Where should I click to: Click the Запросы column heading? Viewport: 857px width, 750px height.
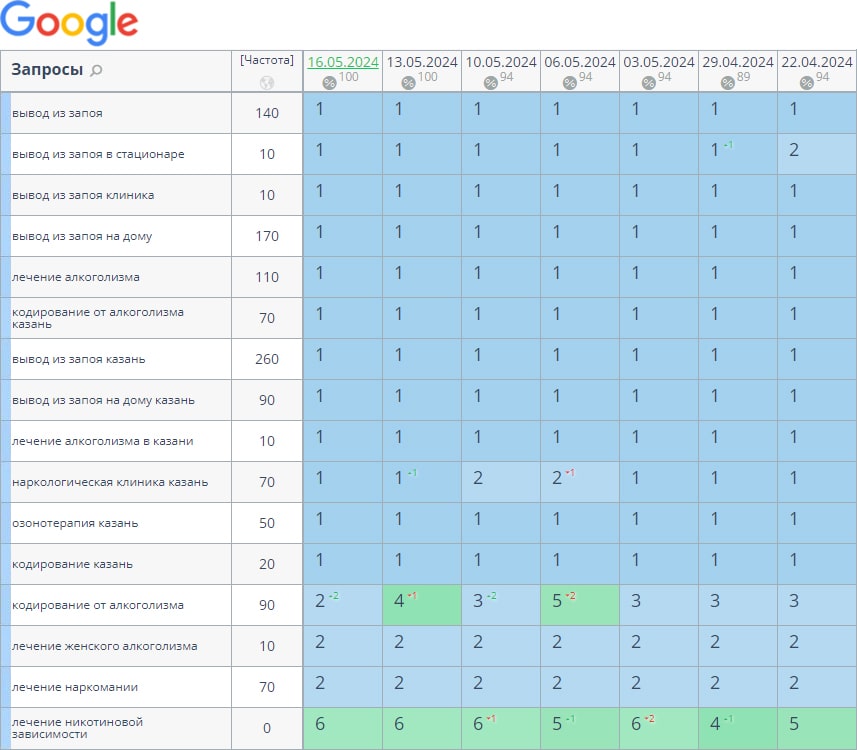[46, 70]
